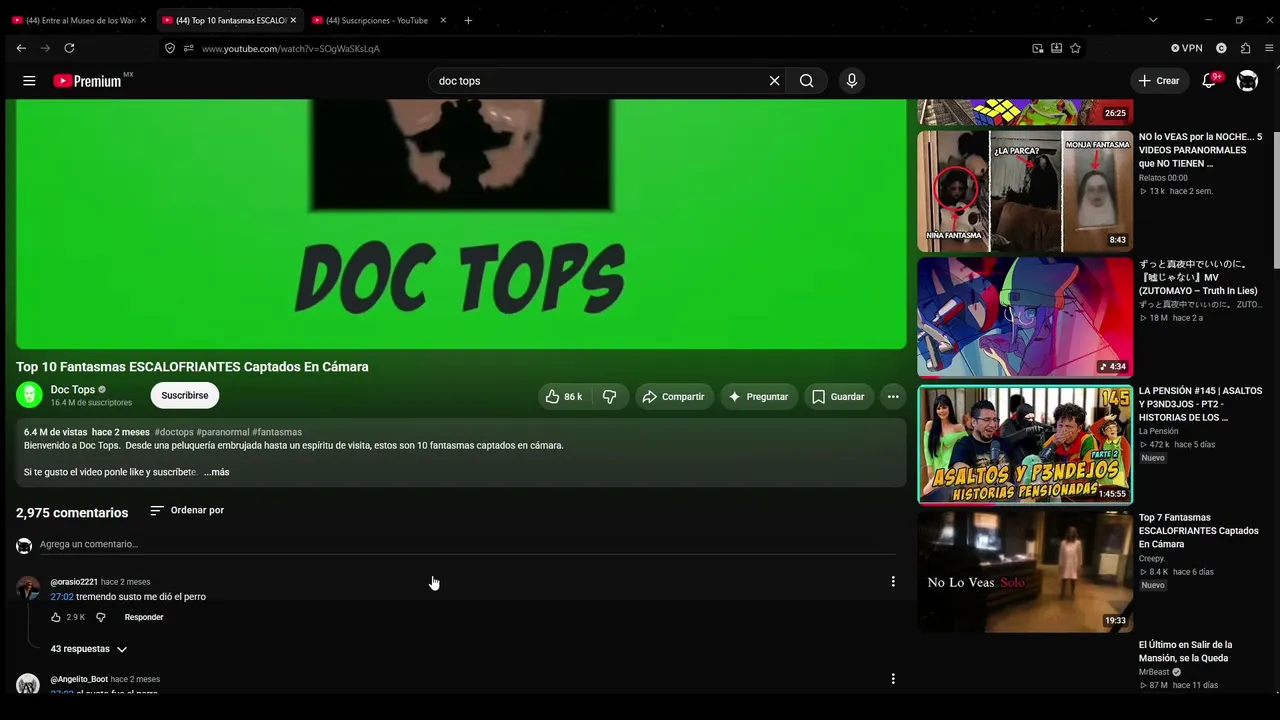Click the install/download page icon in address bar

1056,48
